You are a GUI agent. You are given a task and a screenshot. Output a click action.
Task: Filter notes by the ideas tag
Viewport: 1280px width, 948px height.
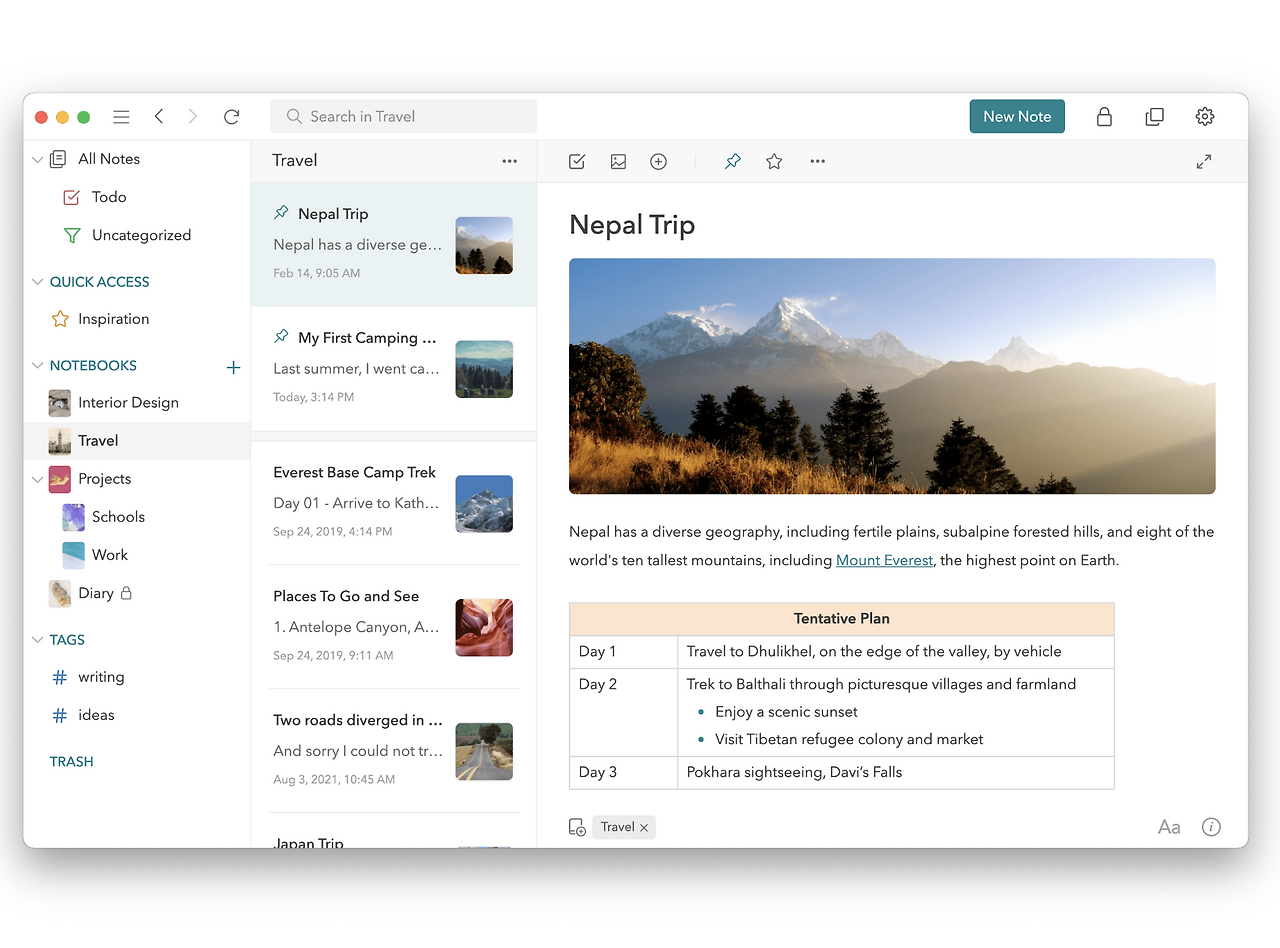tap(137, 715)
